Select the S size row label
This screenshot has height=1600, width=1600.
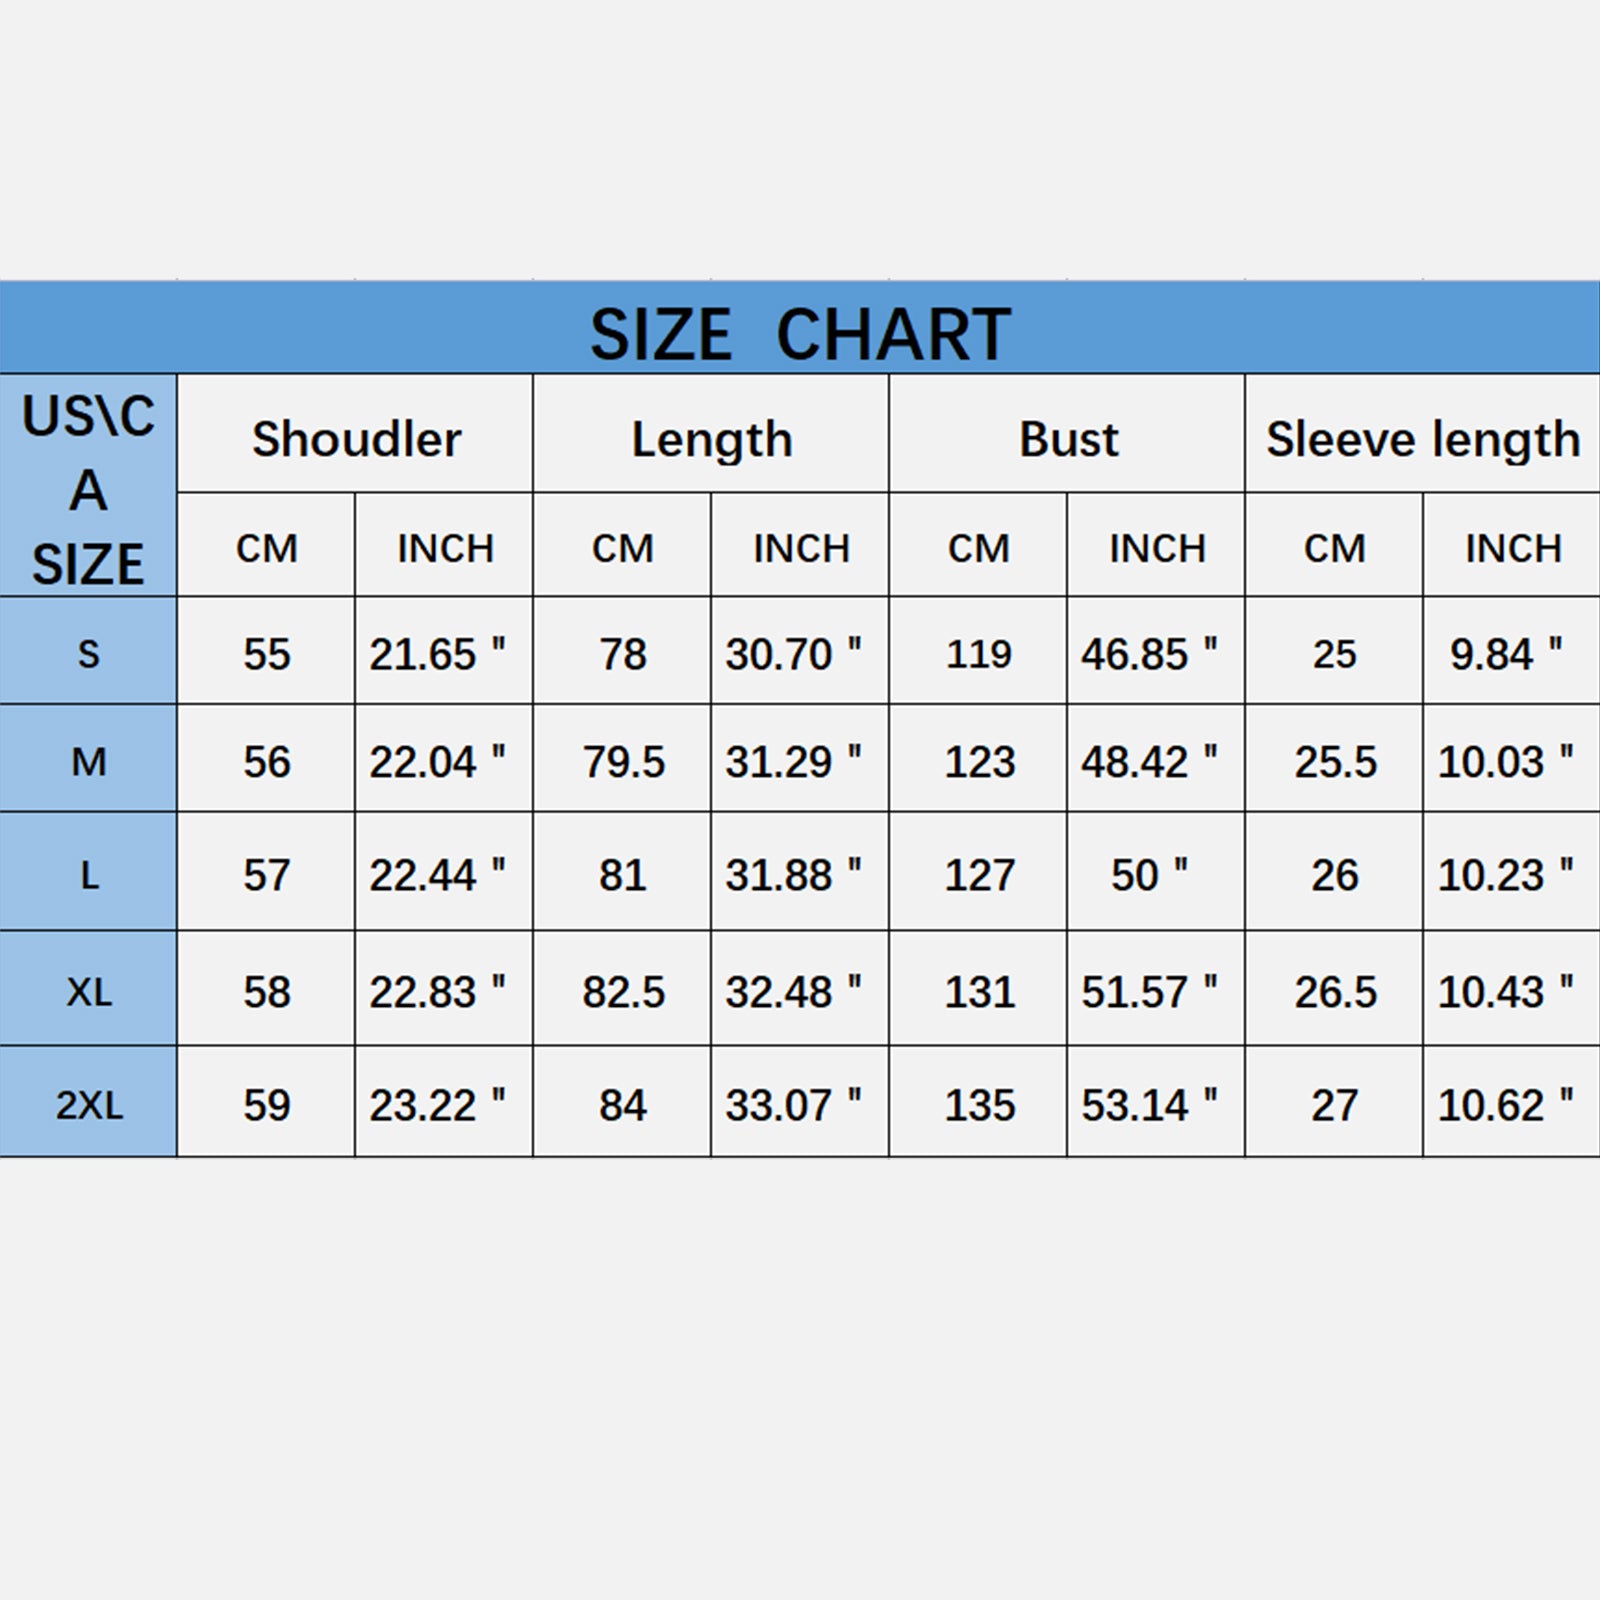tap(88, 654)
